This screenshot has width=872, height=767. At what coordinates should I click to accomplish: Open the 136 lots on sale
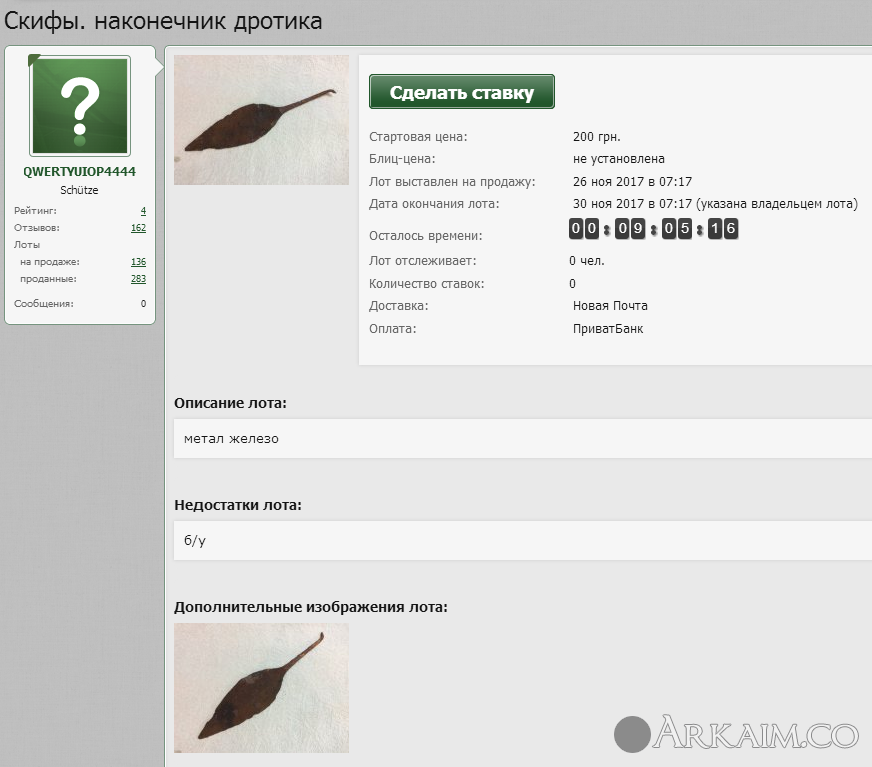138,262
